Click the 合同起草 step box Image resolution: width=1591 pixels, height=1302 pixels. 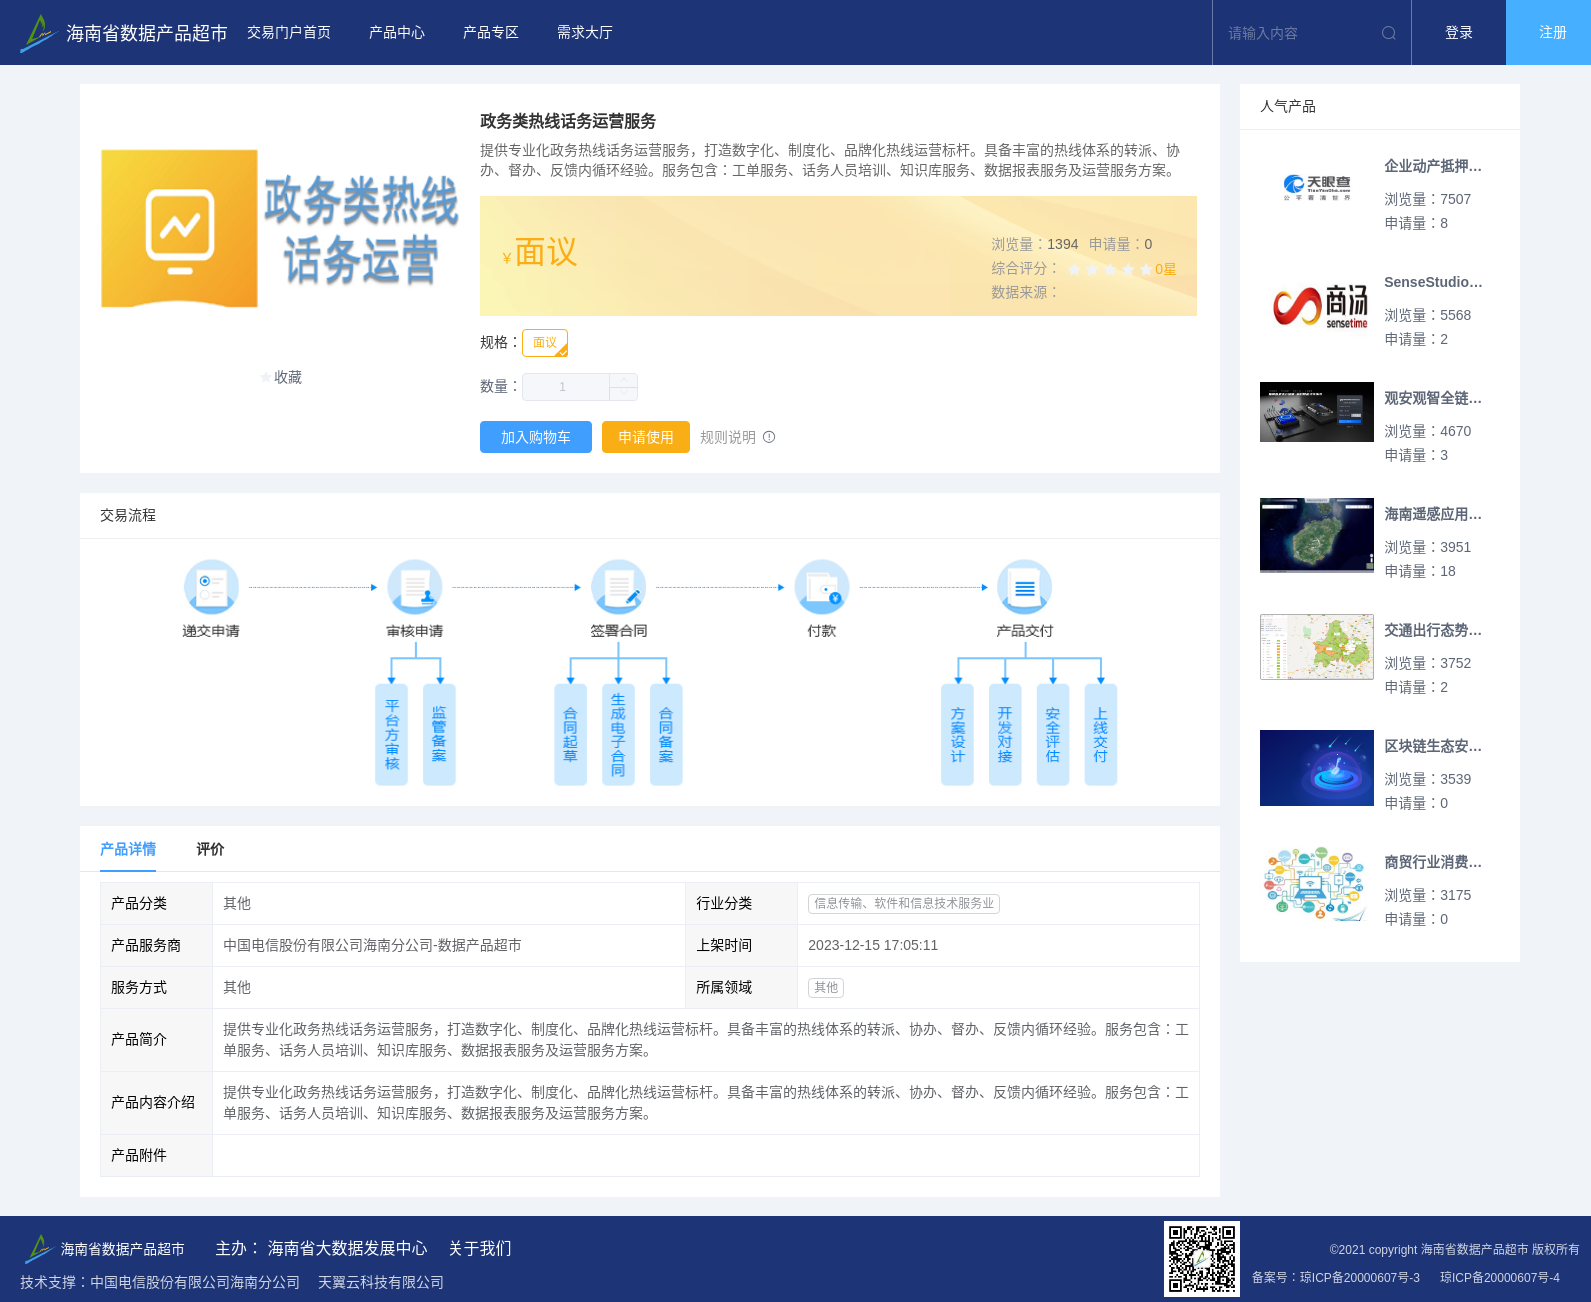[x=570, y=734]
